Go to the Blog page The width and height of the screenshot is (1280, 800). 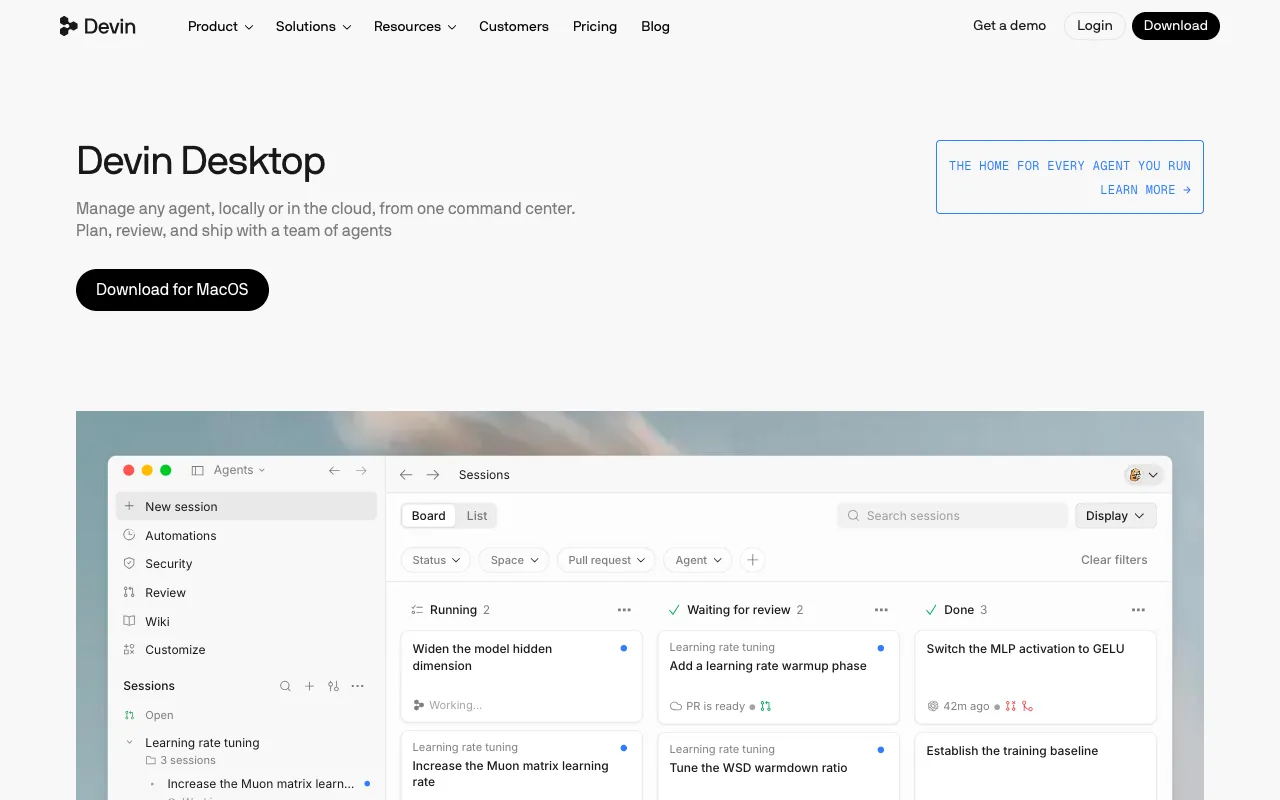pyautogui.click(x=655, y=26)
